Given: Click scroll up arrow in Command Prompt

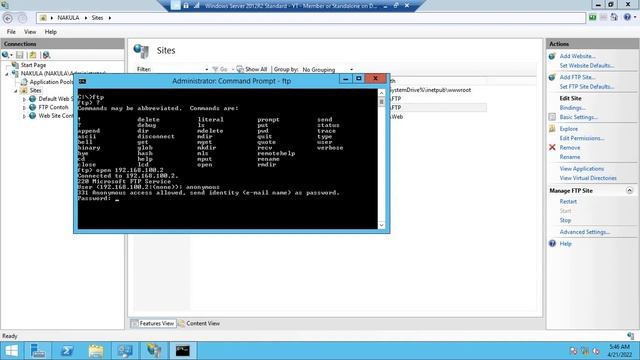Looking at the screenshot, I should coord(381,93).
